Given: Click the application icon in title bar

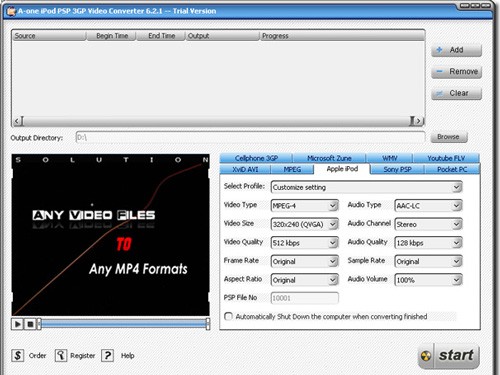Looking at the screenshot, I should point(12,11).
